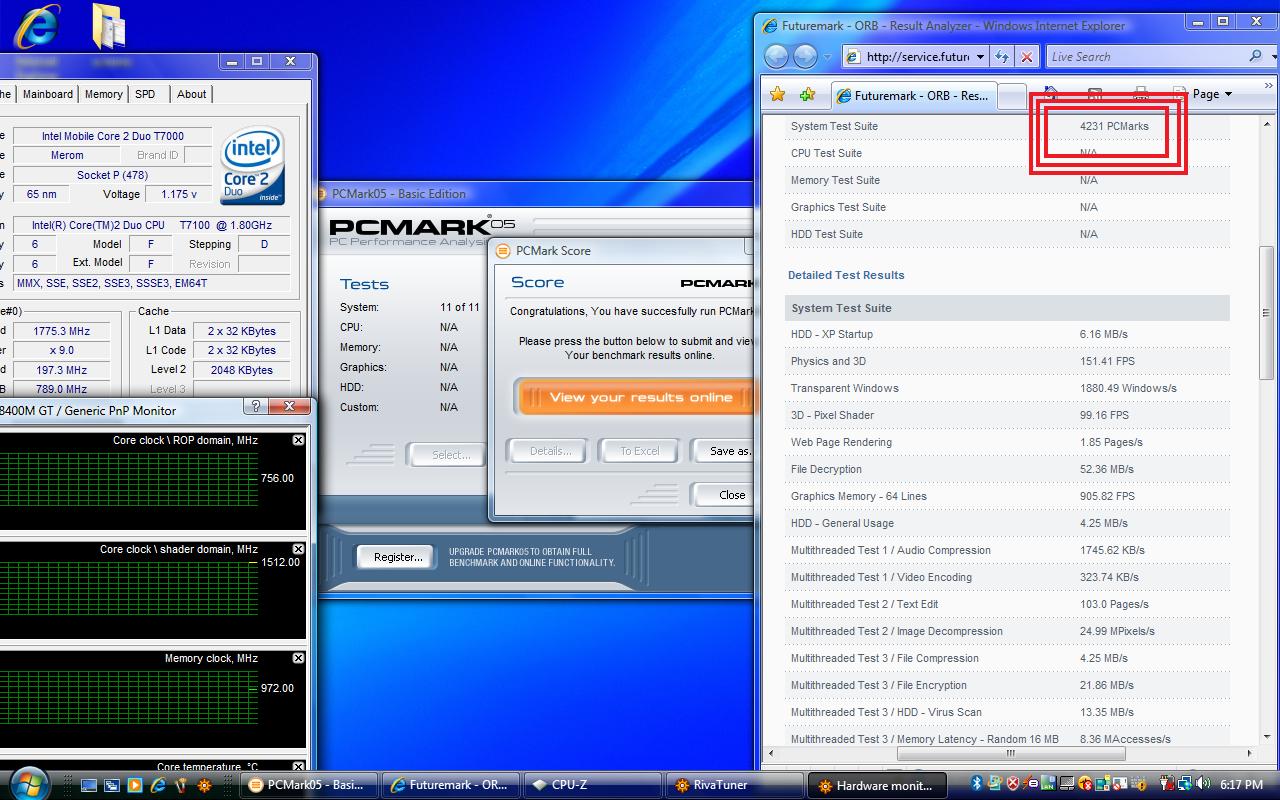The width and height of the screenshot is (1280, 800).
Task: Open the Favorites Center star
Action: point(778,95)
